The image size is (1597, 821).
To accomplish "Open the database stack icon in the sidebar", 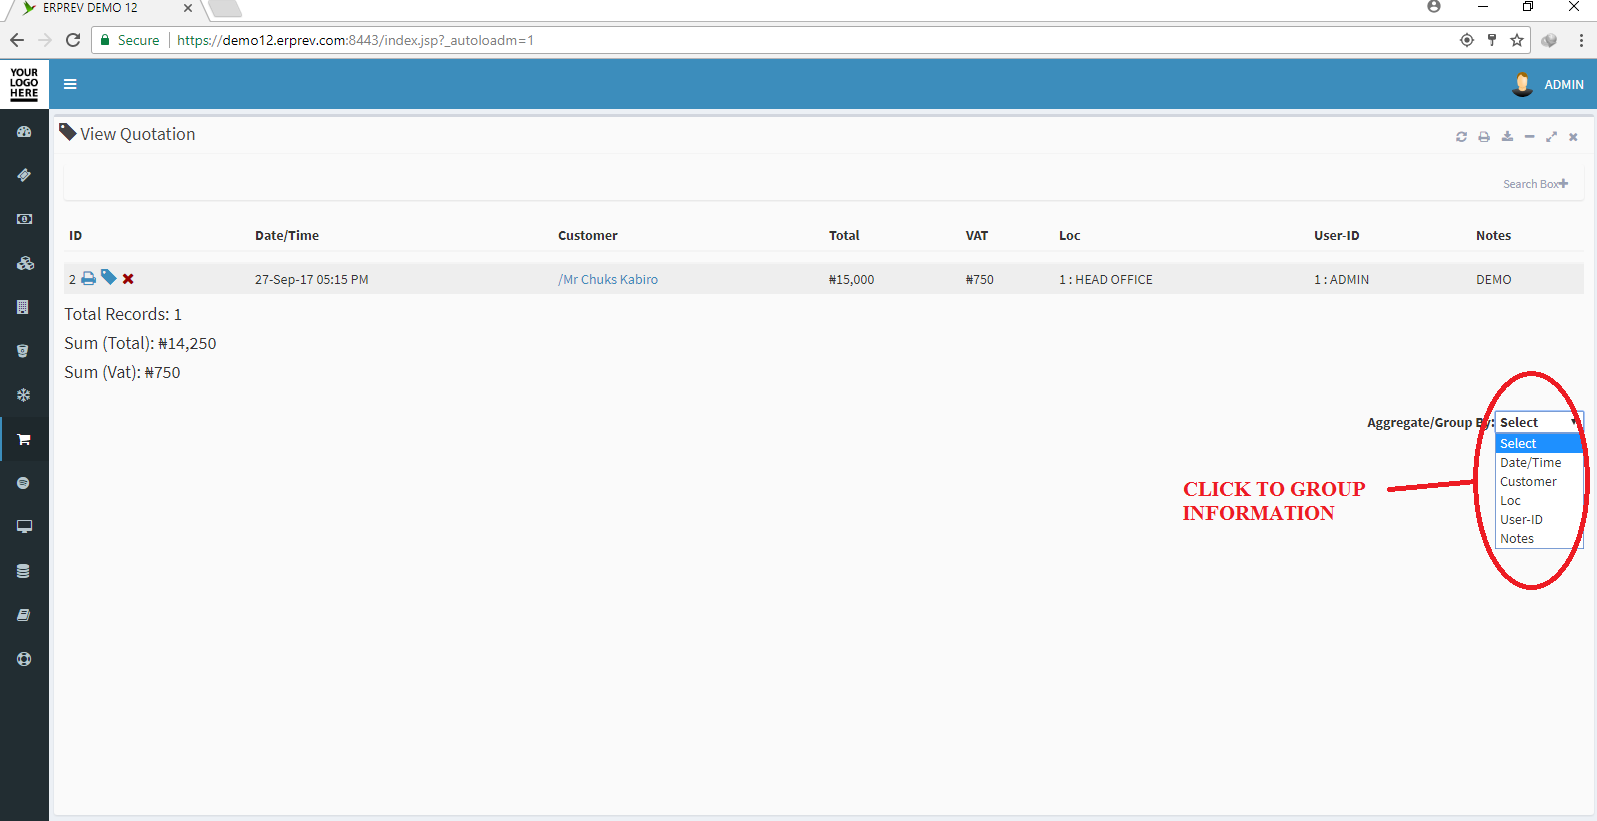I will (23, 571).
